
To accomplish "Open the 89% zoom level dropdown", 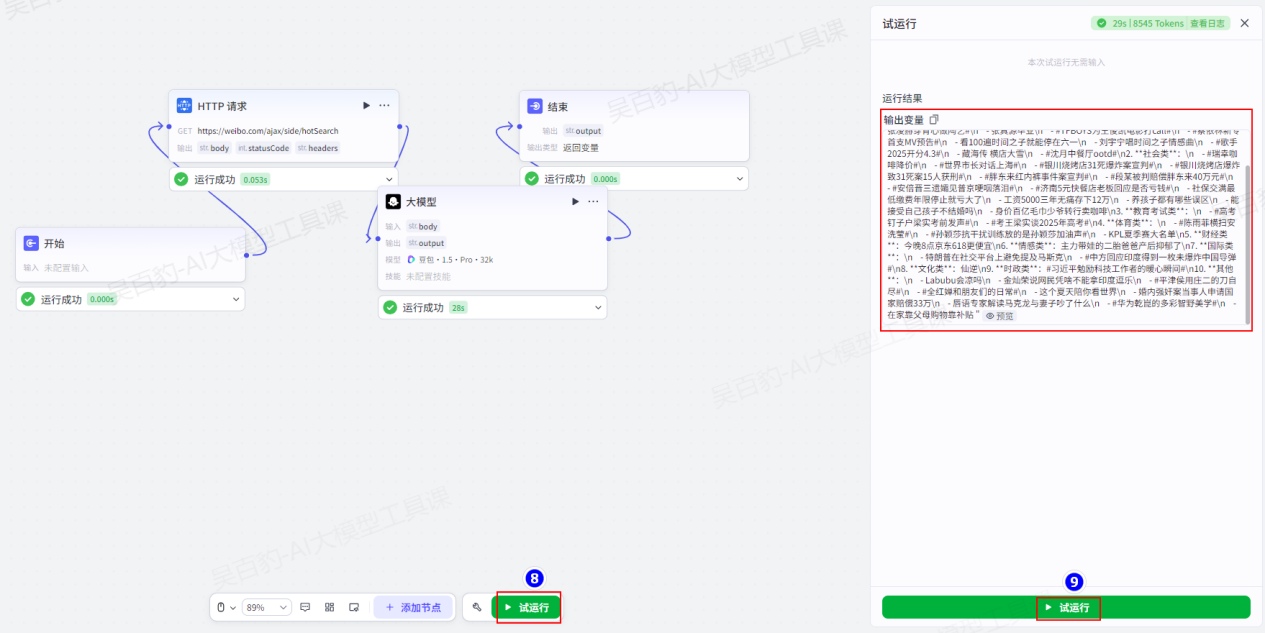I will (267, 607).
